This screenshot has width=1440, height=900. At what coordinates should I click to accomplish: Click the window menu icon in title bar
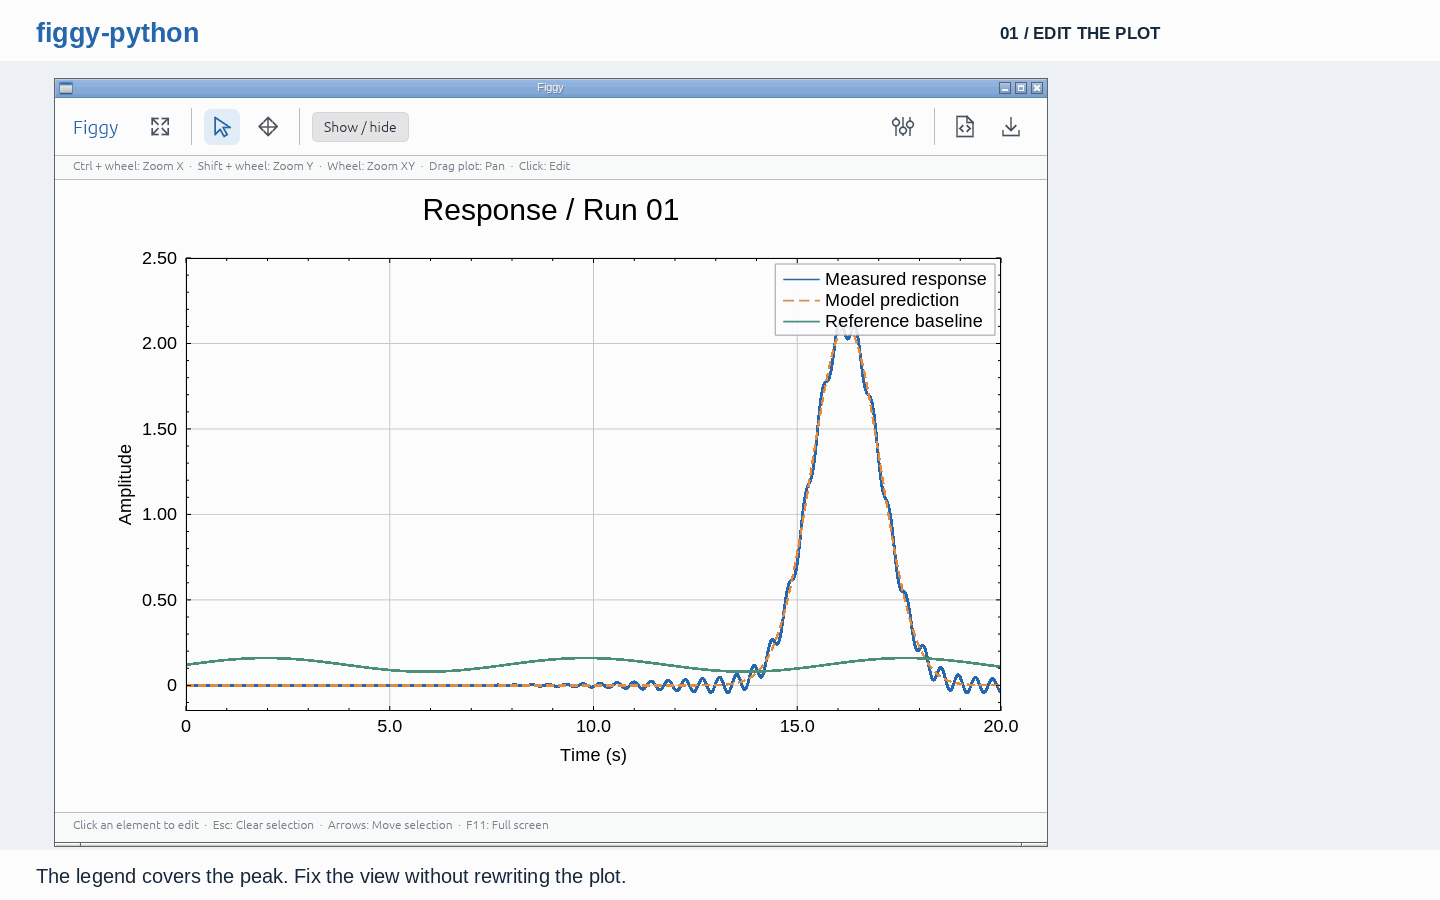pyautogui.click(x=66, y=88)
